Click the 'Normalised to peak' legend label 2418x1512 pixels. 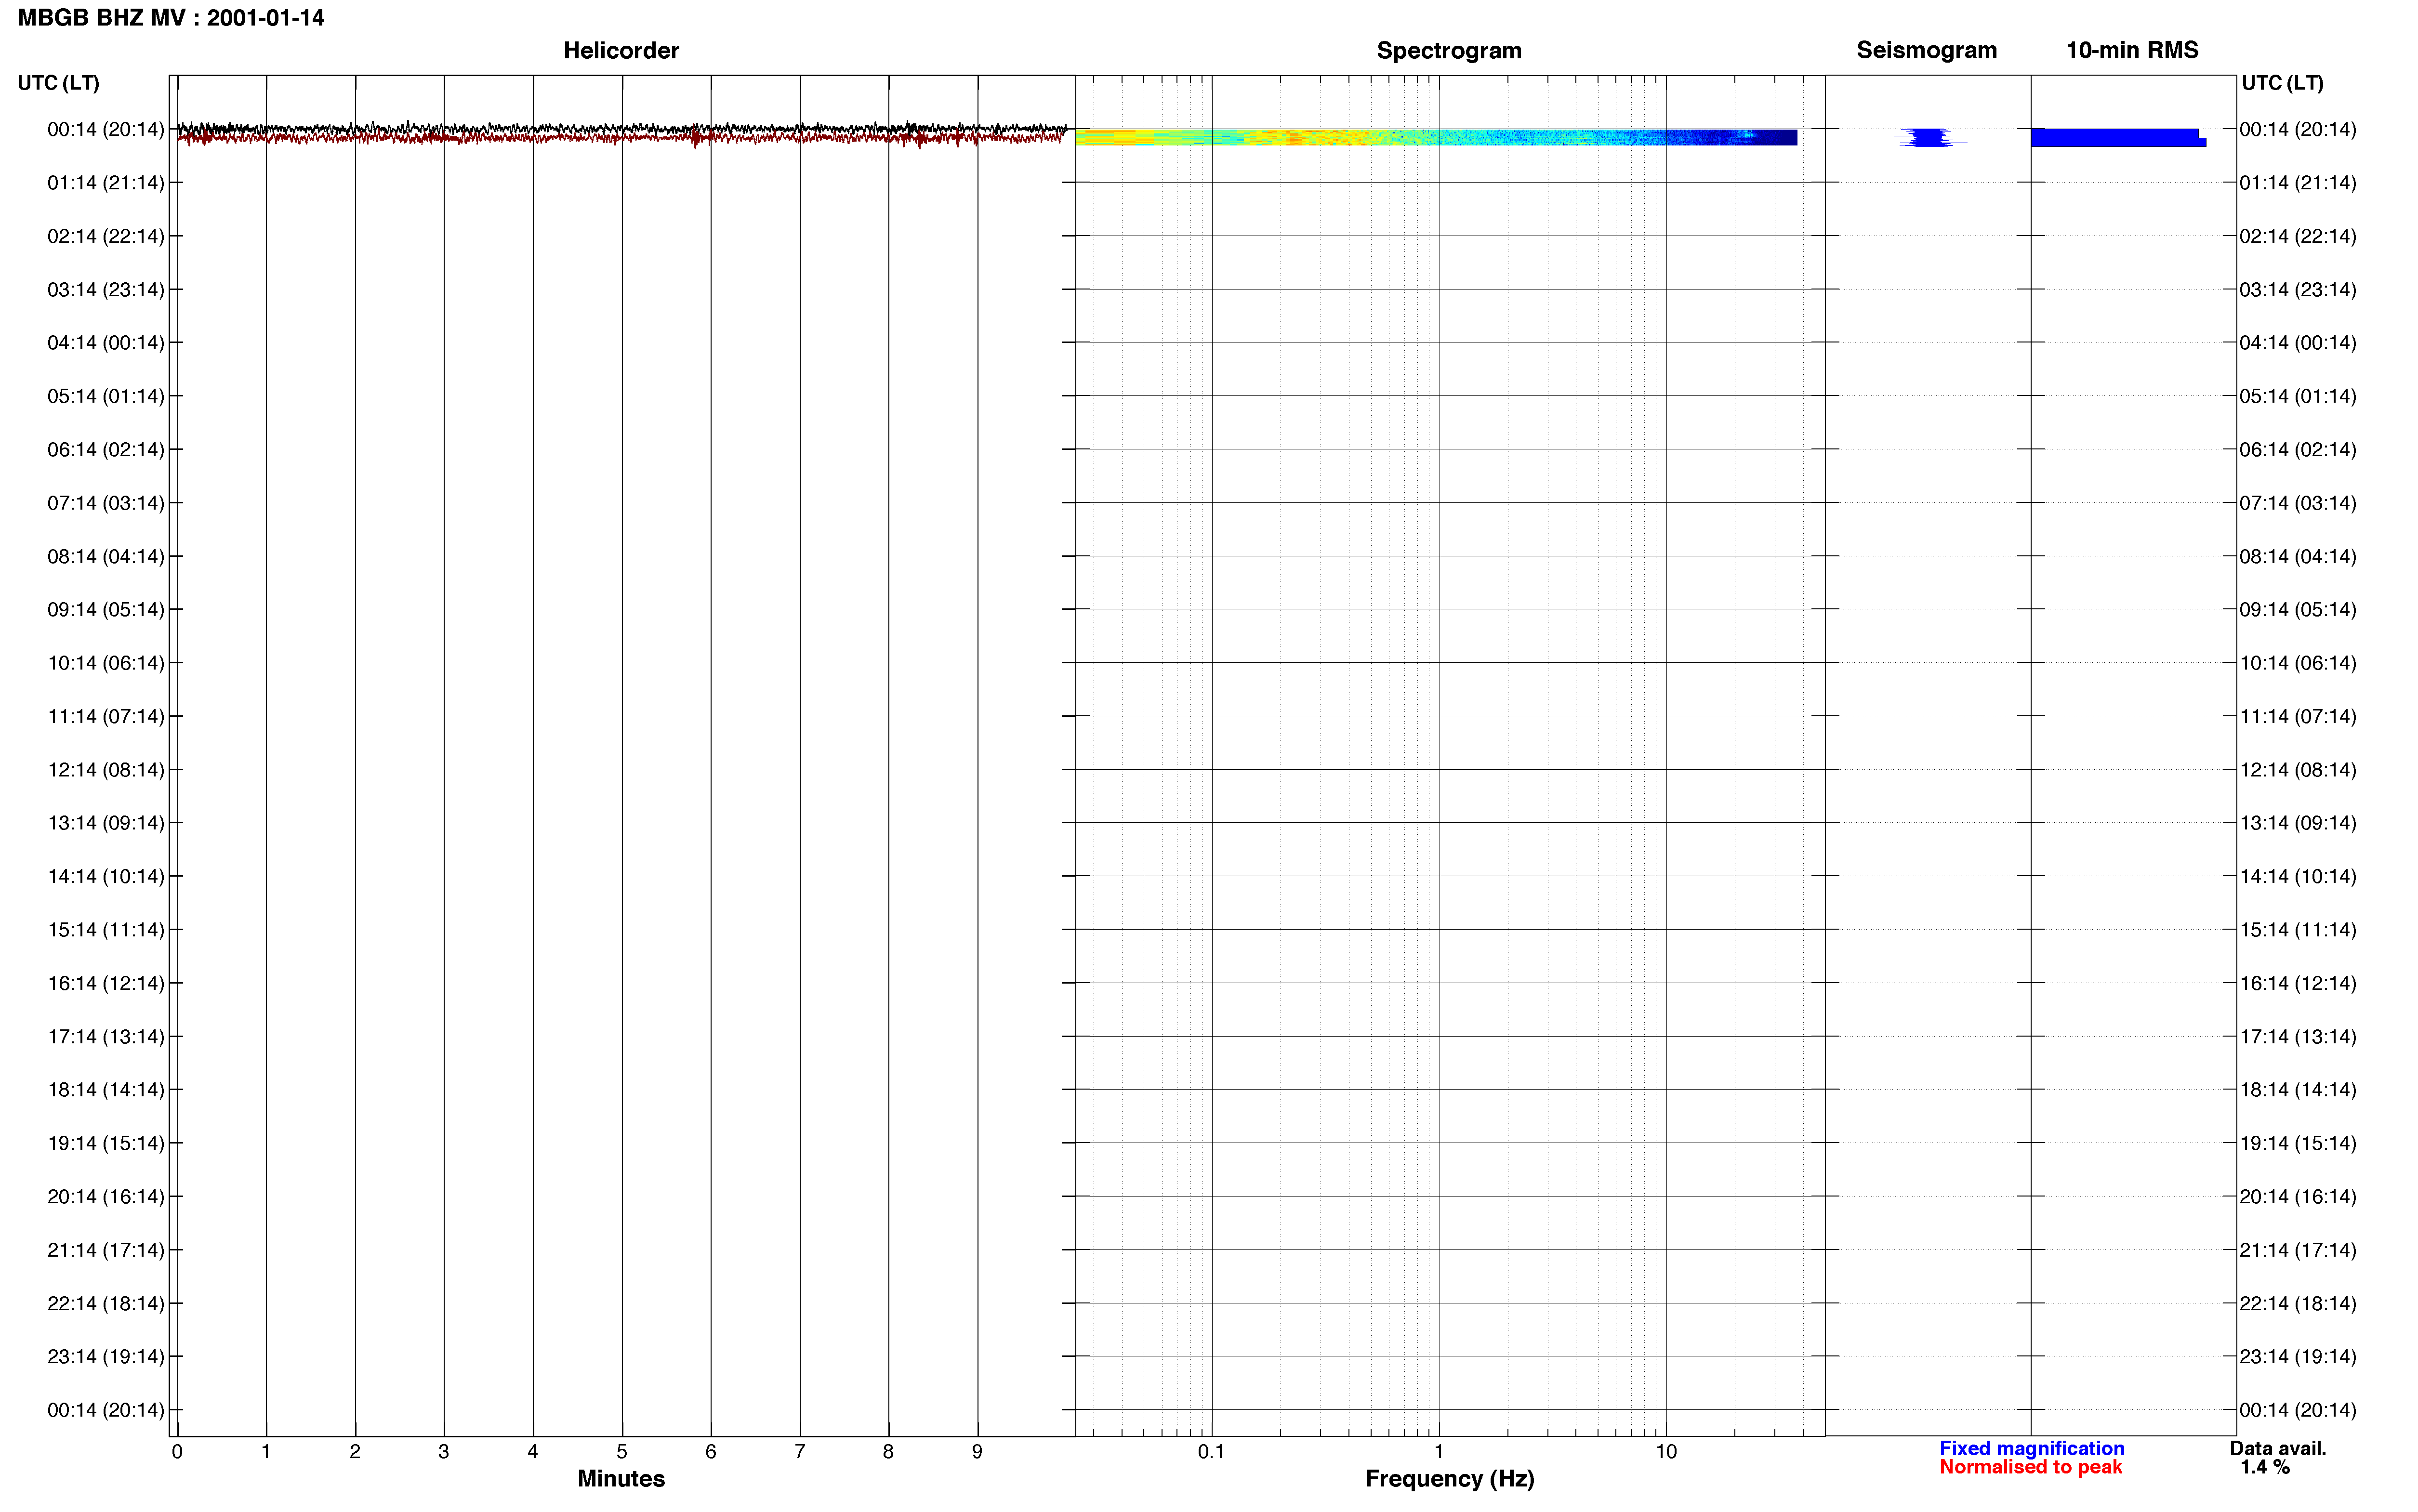(2030, 1467)
